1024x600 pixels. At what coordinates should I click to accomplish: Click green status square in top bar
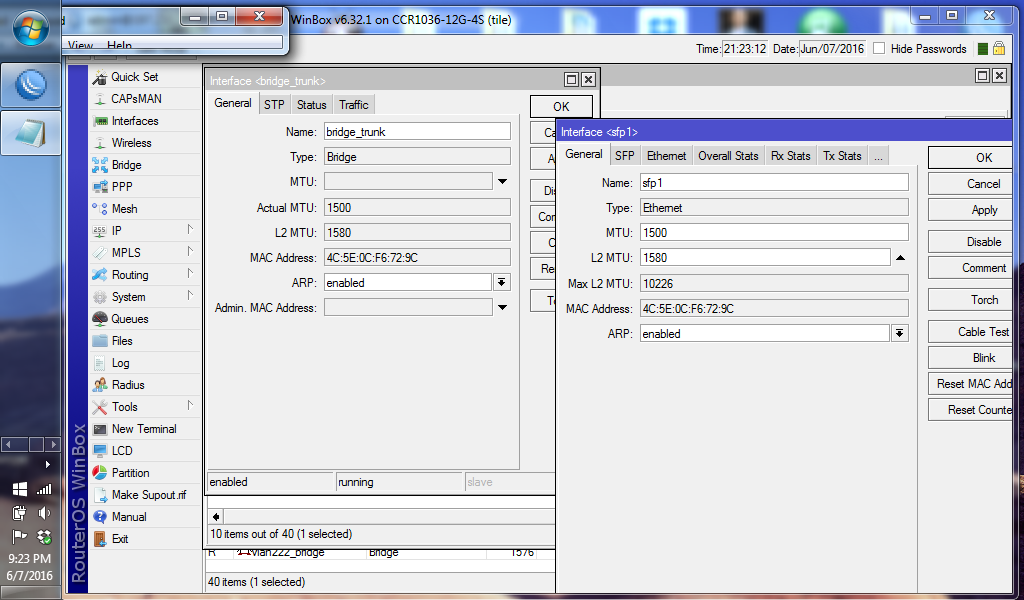click(x=982, y=49)
